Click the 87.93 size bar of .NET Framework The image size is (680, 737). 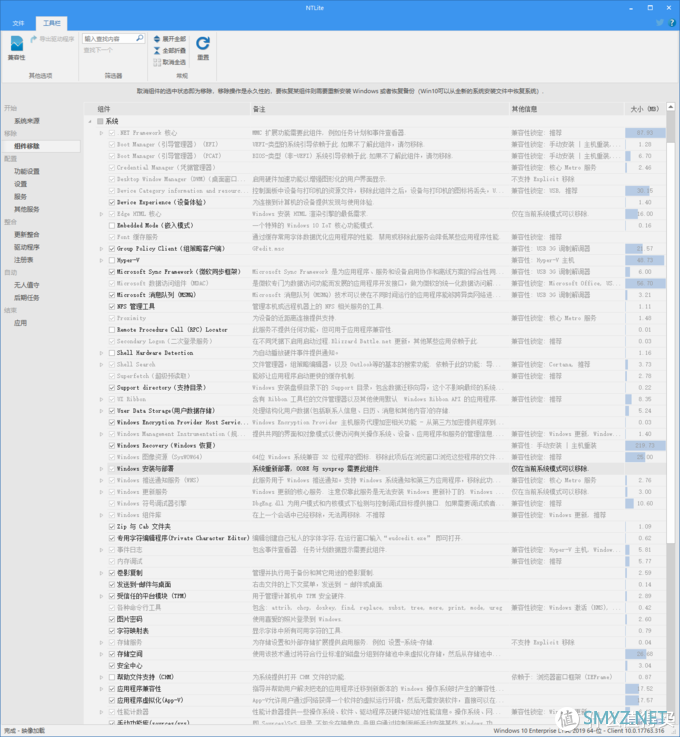pos(645,133)
